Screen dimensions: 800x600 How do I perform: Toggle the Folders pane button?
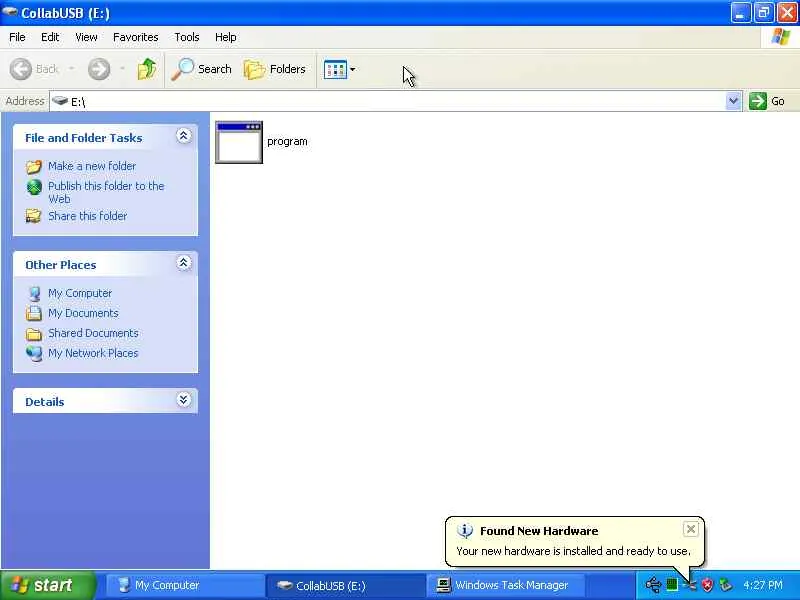(274, 69)
